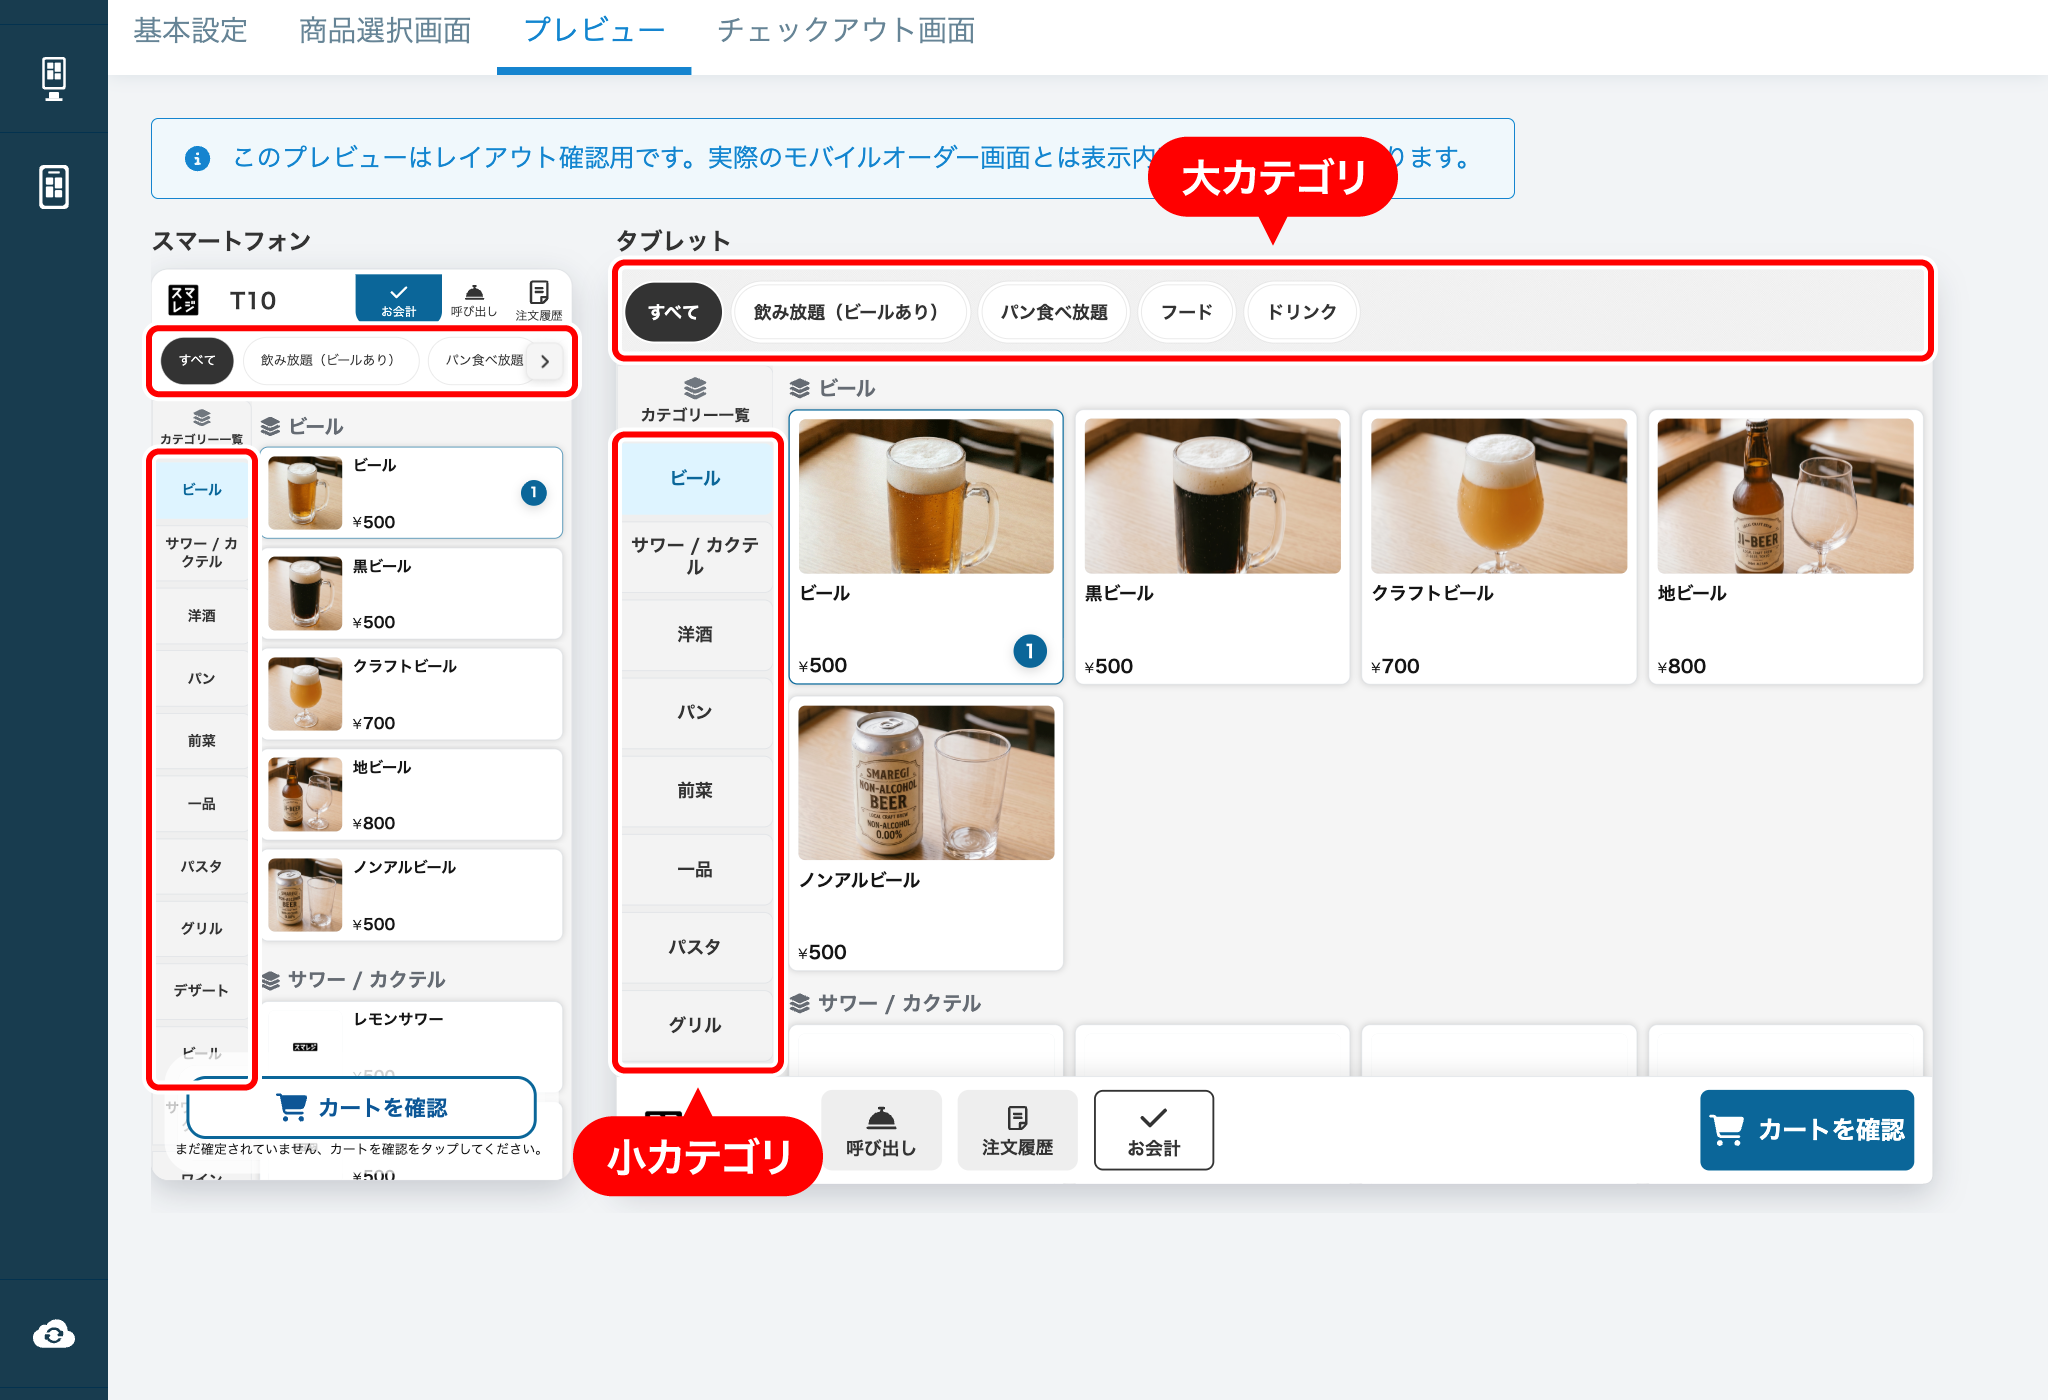
Task: Tap the smartphone カテゴリー一覧 layers icon
Action: coord(202,417)
